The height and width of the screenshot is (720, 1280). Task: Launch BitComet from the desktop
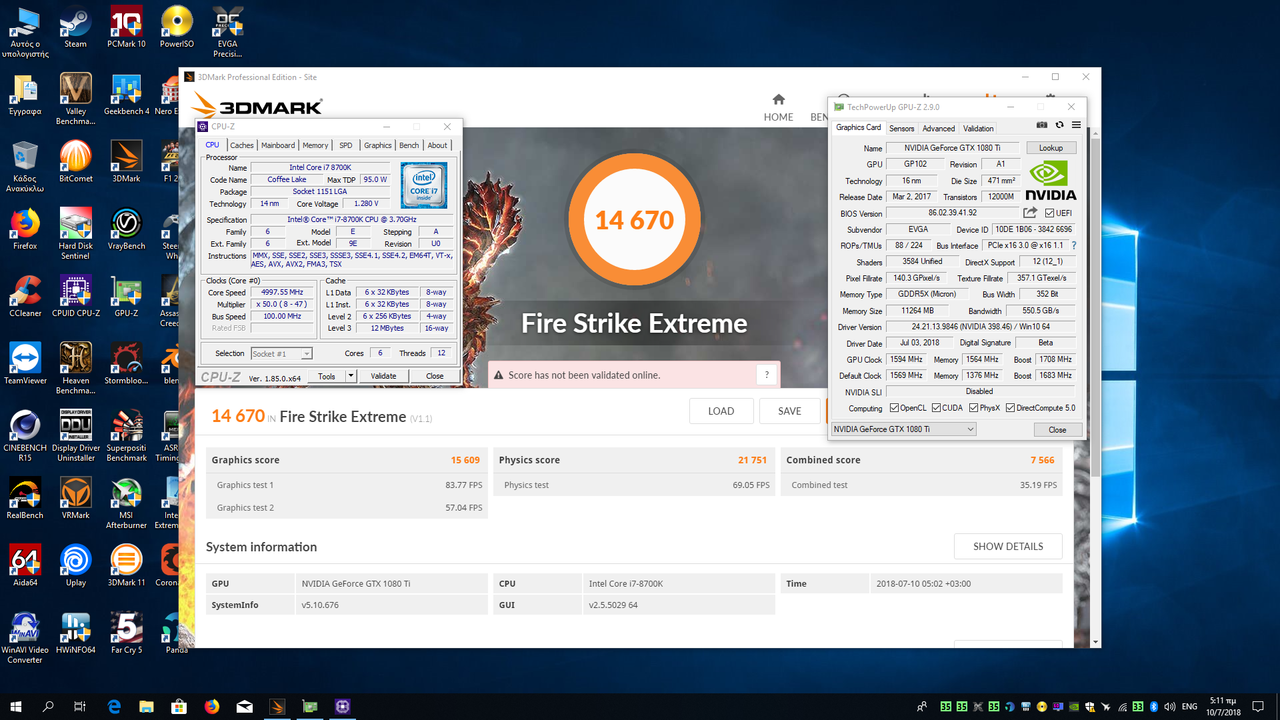75,161
